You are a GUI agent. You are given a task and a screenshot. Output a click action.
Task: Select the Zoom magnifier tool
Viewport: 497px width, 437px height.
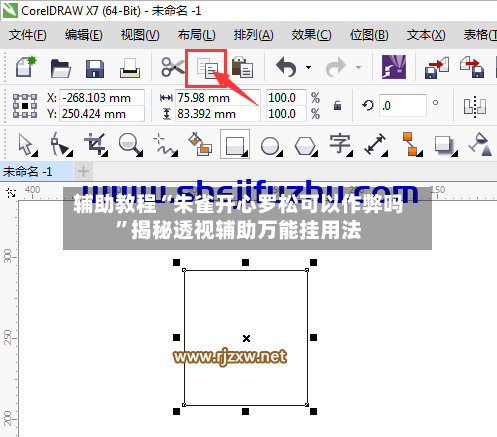coord(131,145)
